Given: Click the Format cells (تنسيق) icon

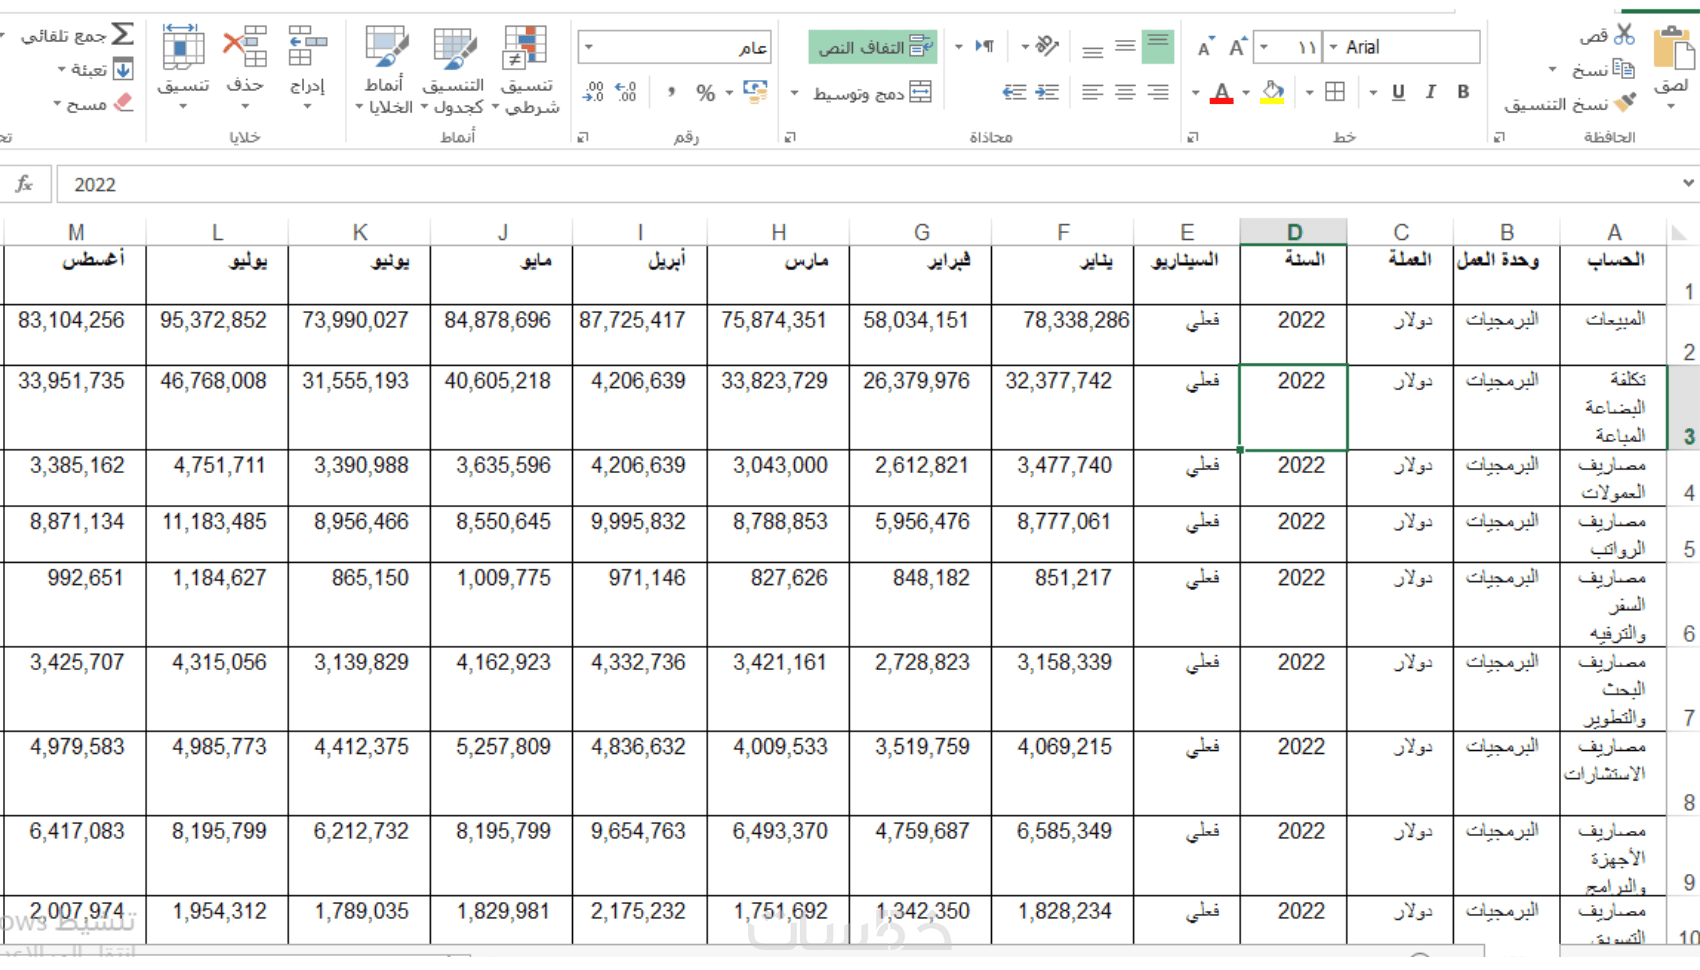Looking at the screenshot, I should (x=183, y=46).
